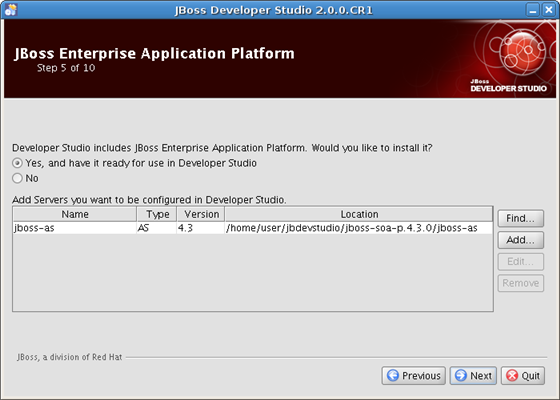This screenshot has width=560, height=400.
Task: Select the No radio option
Action: point(17,178)
